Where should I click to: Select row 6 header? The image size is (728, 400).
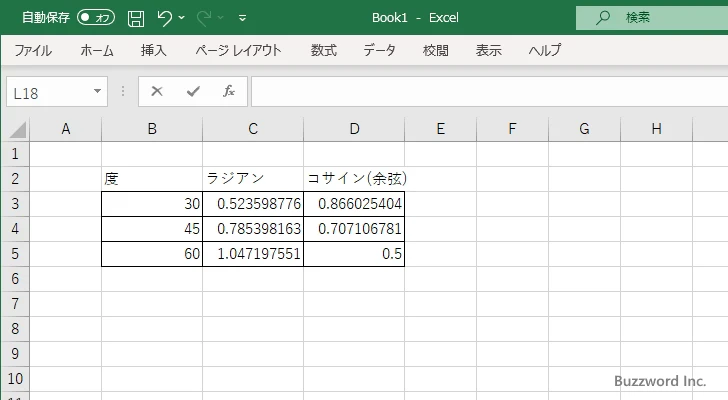(15, 279)
